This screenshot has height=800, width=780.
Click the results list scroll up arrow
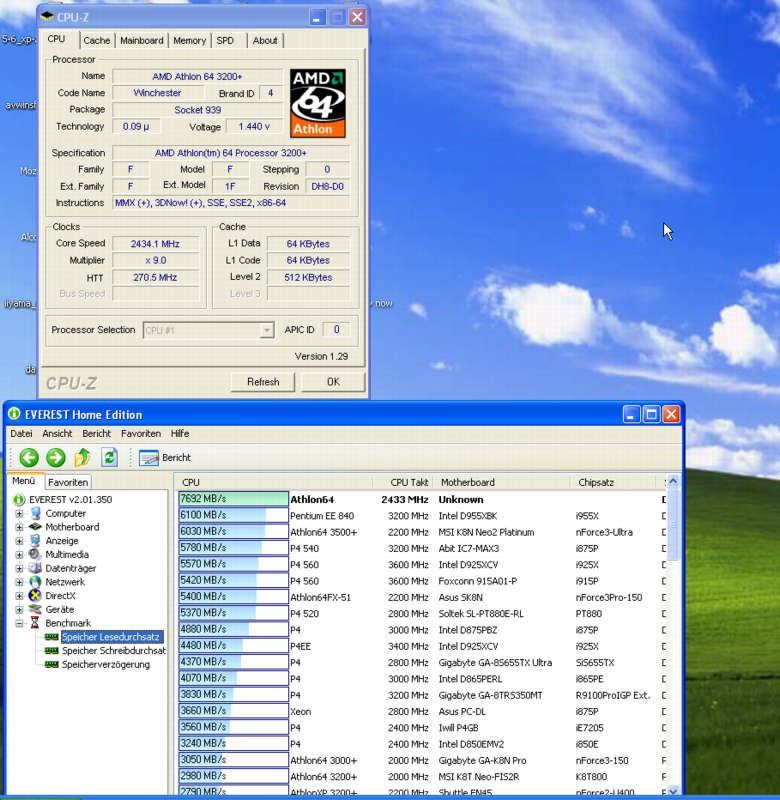(673, 481)
